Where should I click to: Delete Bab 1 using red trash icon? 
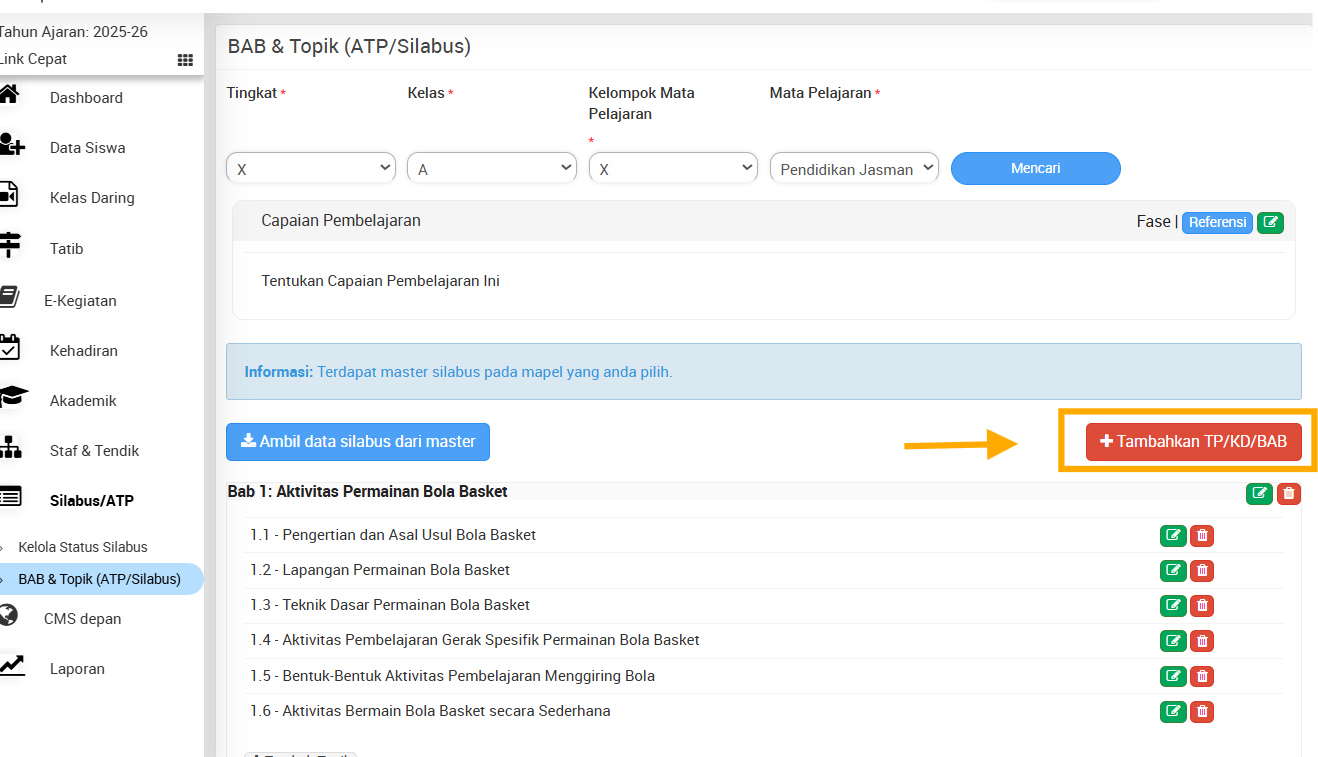pos(1289,493)
